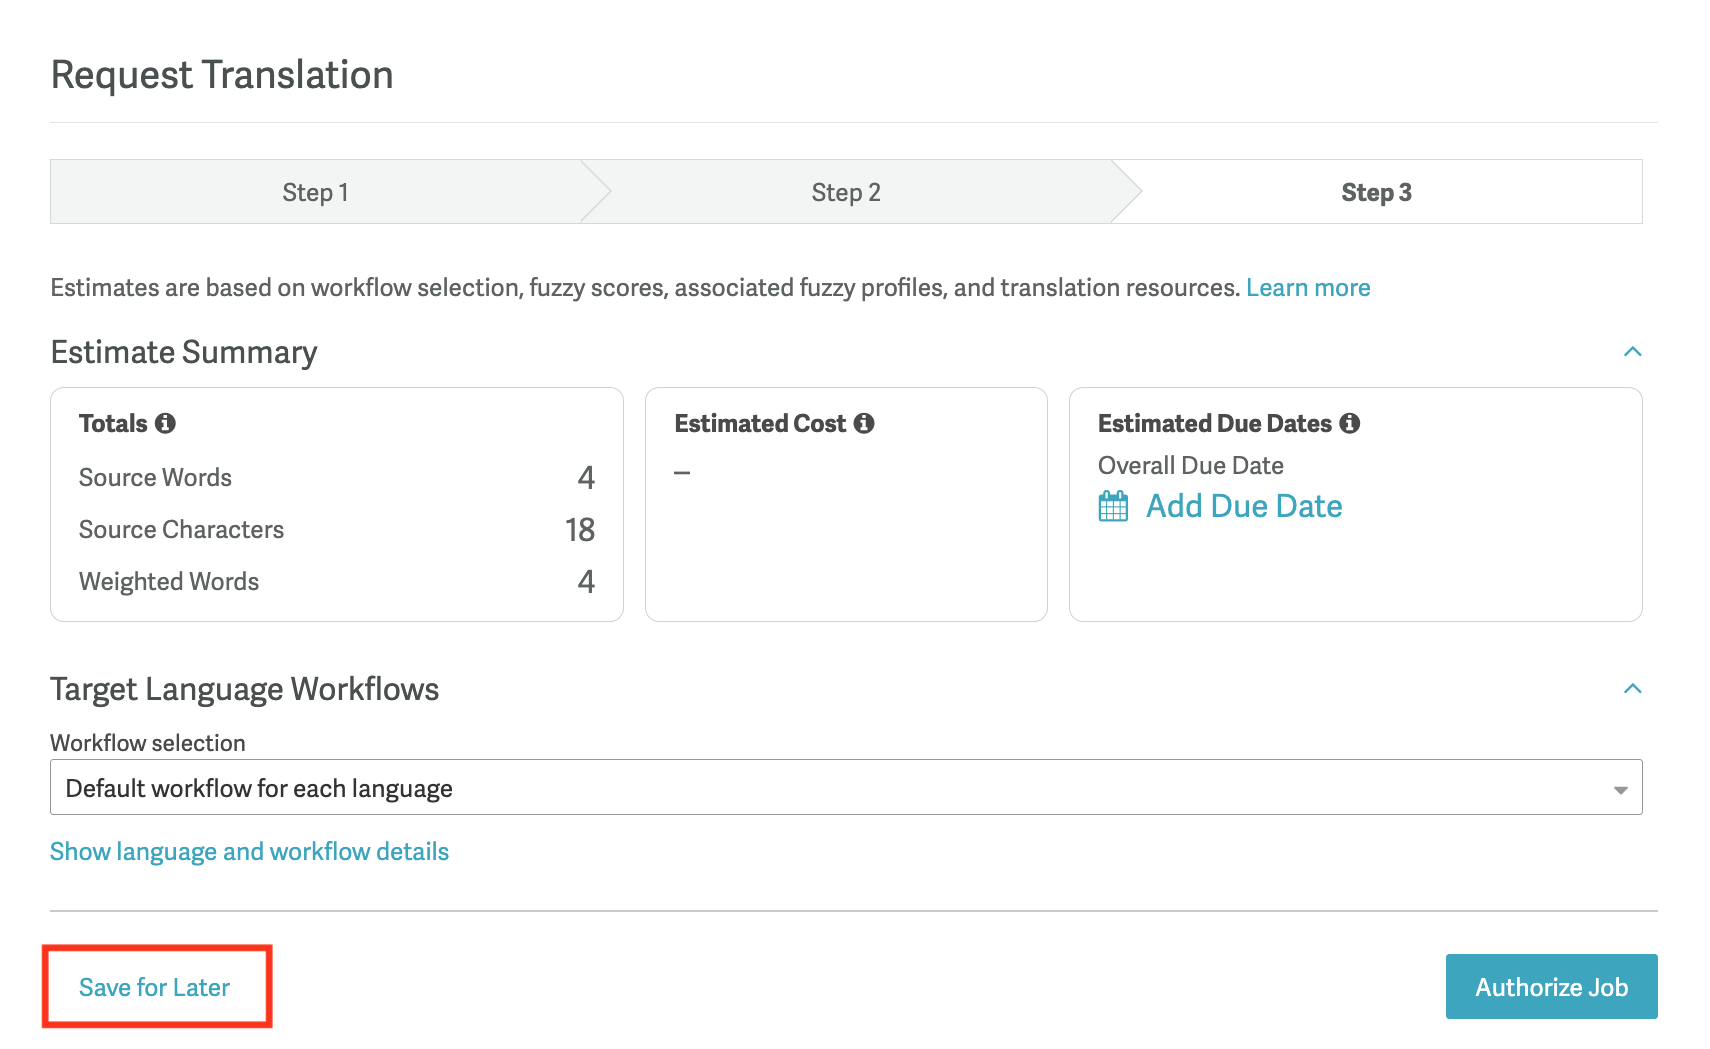Show language and workflow details
1710x1049 pixels.
coord(249,851)
